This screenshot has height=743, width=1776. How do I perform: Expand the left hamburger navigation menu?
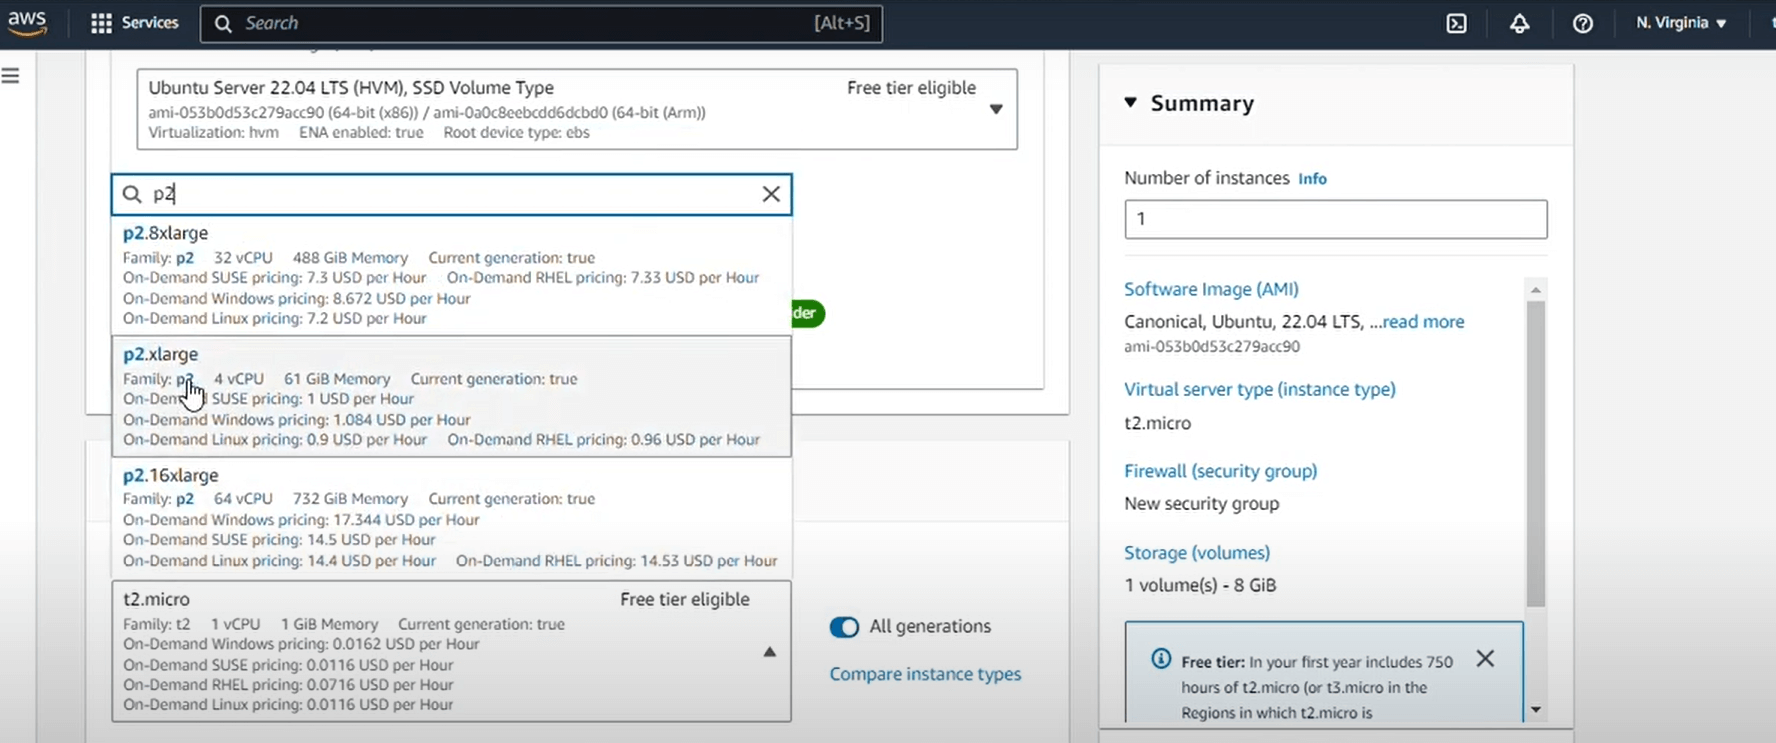tap(11, 76)
